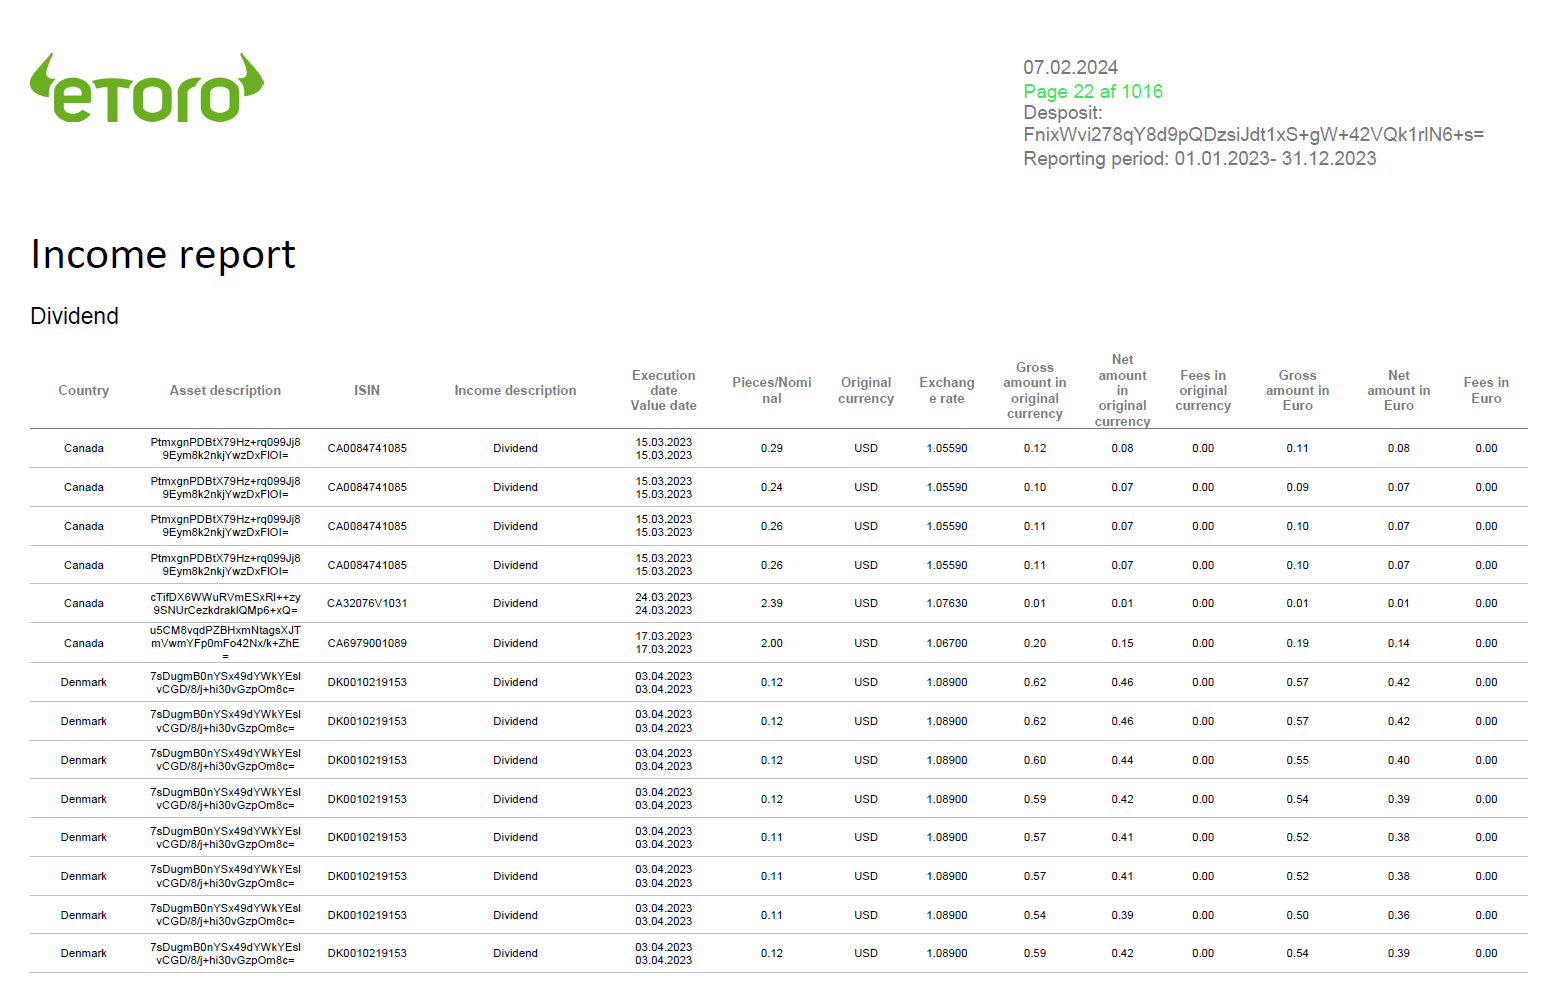Click gross original amount 0.60

click(1035, 760)
